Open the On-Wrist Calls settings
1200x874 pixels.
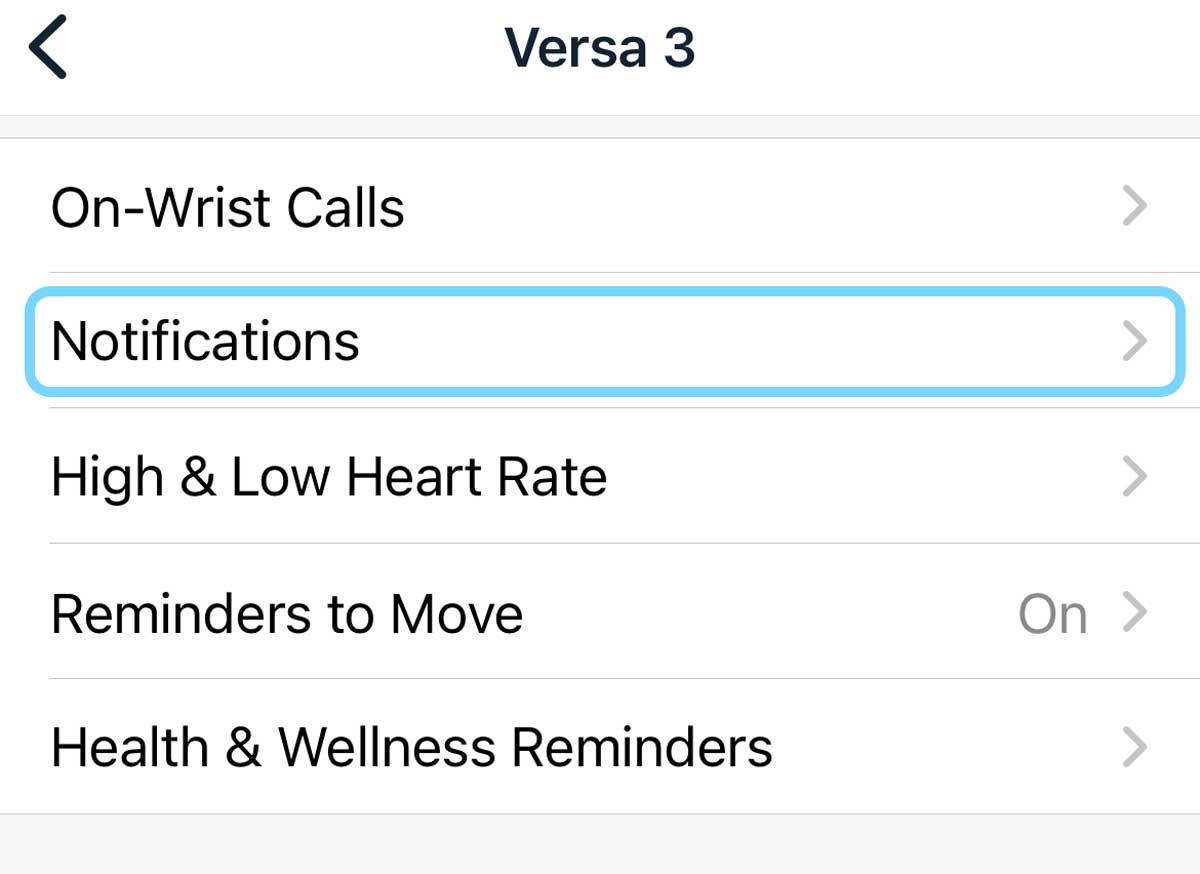tap(600, 207)
